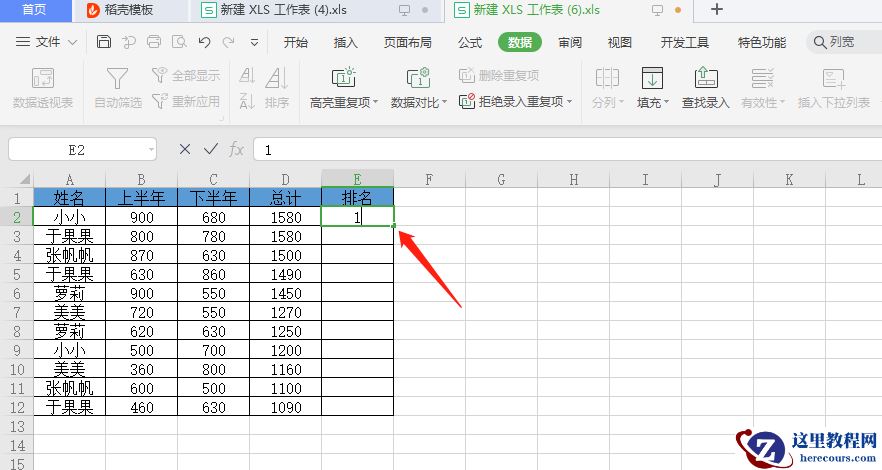
Task: Expand the 分列 dropdown arrow
Action: coord(622,102)
